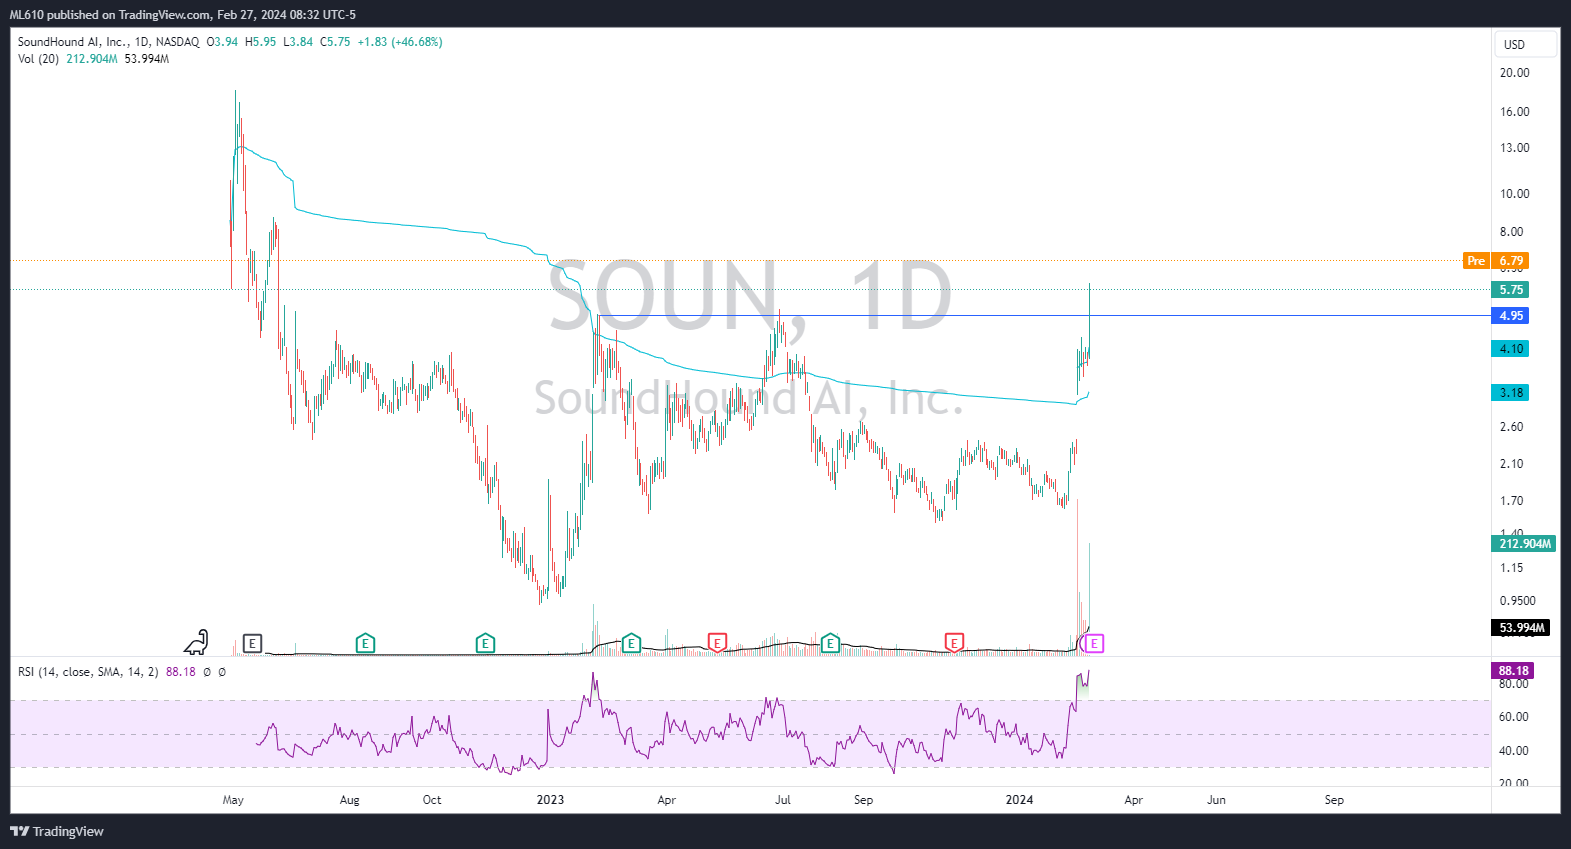Screen dimensions: 1571x849
Task: Click the SoundHound AI symbol legend title
Action: point(108,42)
